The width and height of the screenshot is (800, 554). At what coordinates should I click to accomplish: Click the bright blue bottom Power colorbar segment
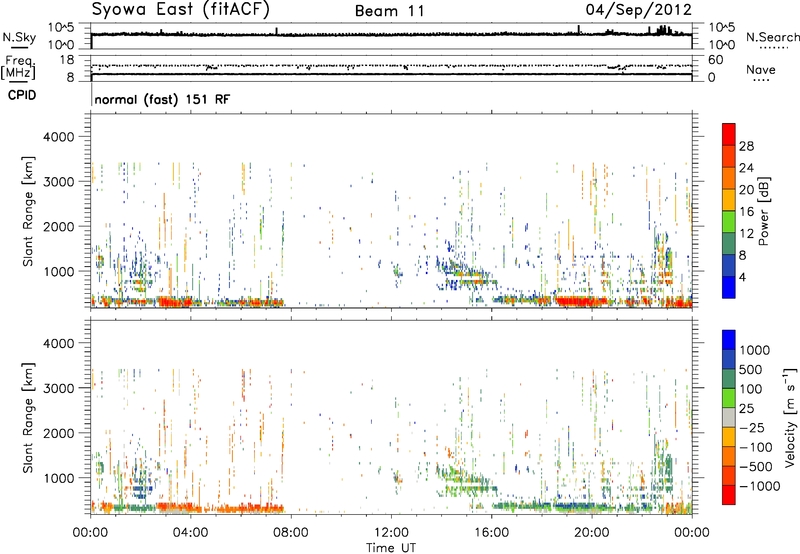(729, 287)
